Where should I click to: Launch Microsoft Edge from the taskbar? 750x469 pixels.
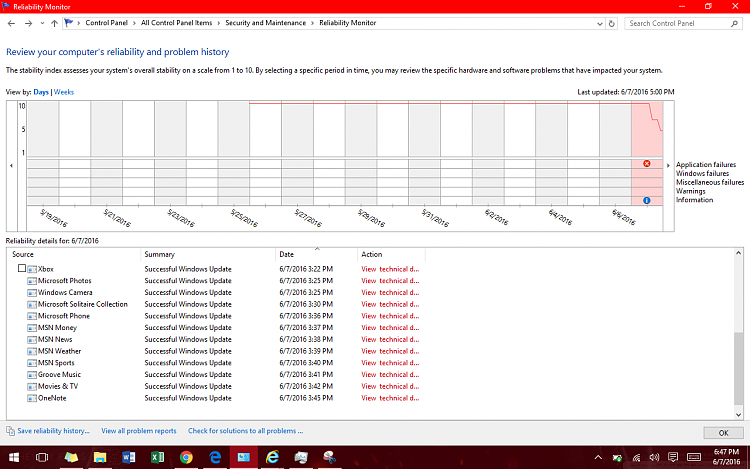coord(215,458)
